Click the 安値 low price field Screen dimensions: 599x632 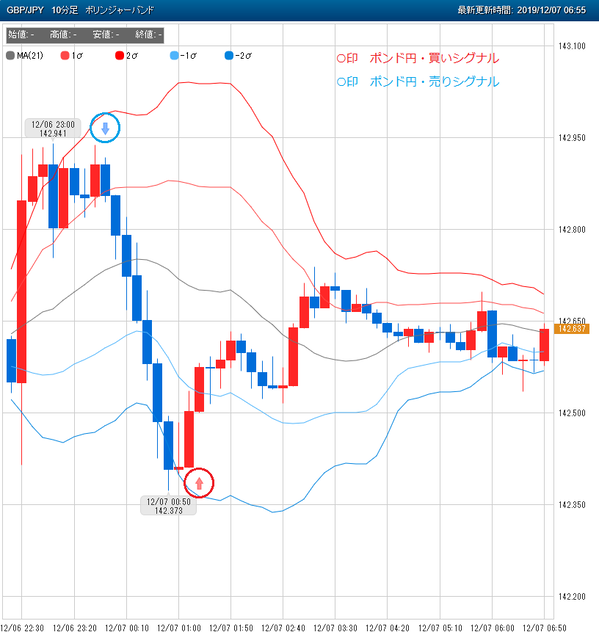(x=106, y=35)
